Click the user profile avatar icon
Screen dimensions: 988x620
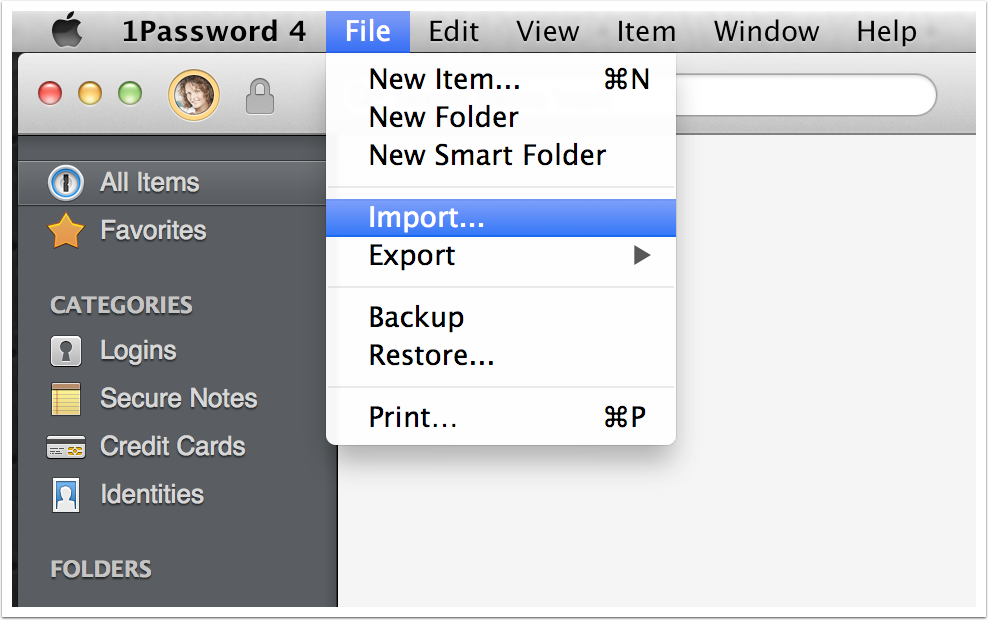pos(194,95)
